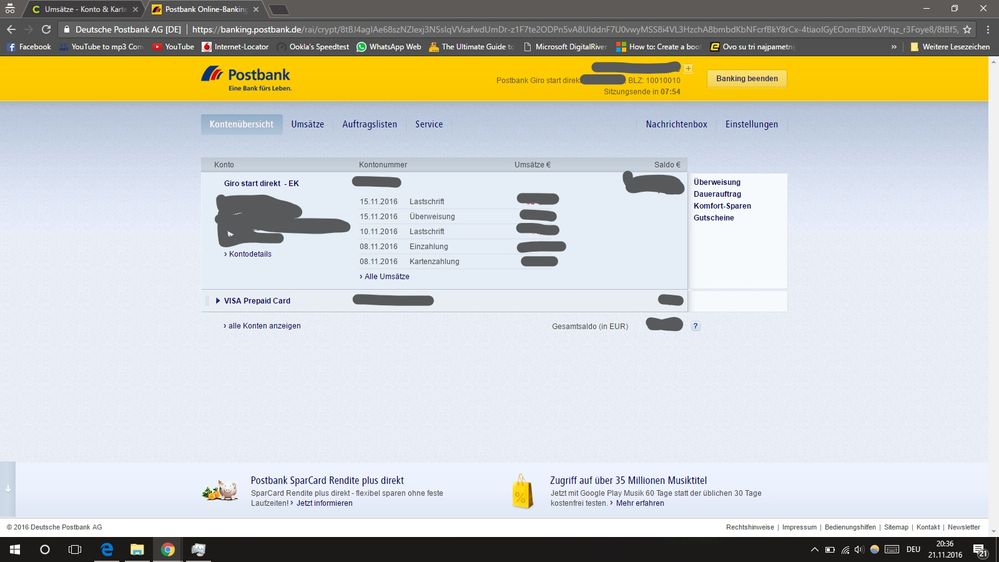This screenshot has width=999, height=562.
Task: Select the 15.11.2016 Überweisung row
Action: pyautogui.click(x=459, y=217)
